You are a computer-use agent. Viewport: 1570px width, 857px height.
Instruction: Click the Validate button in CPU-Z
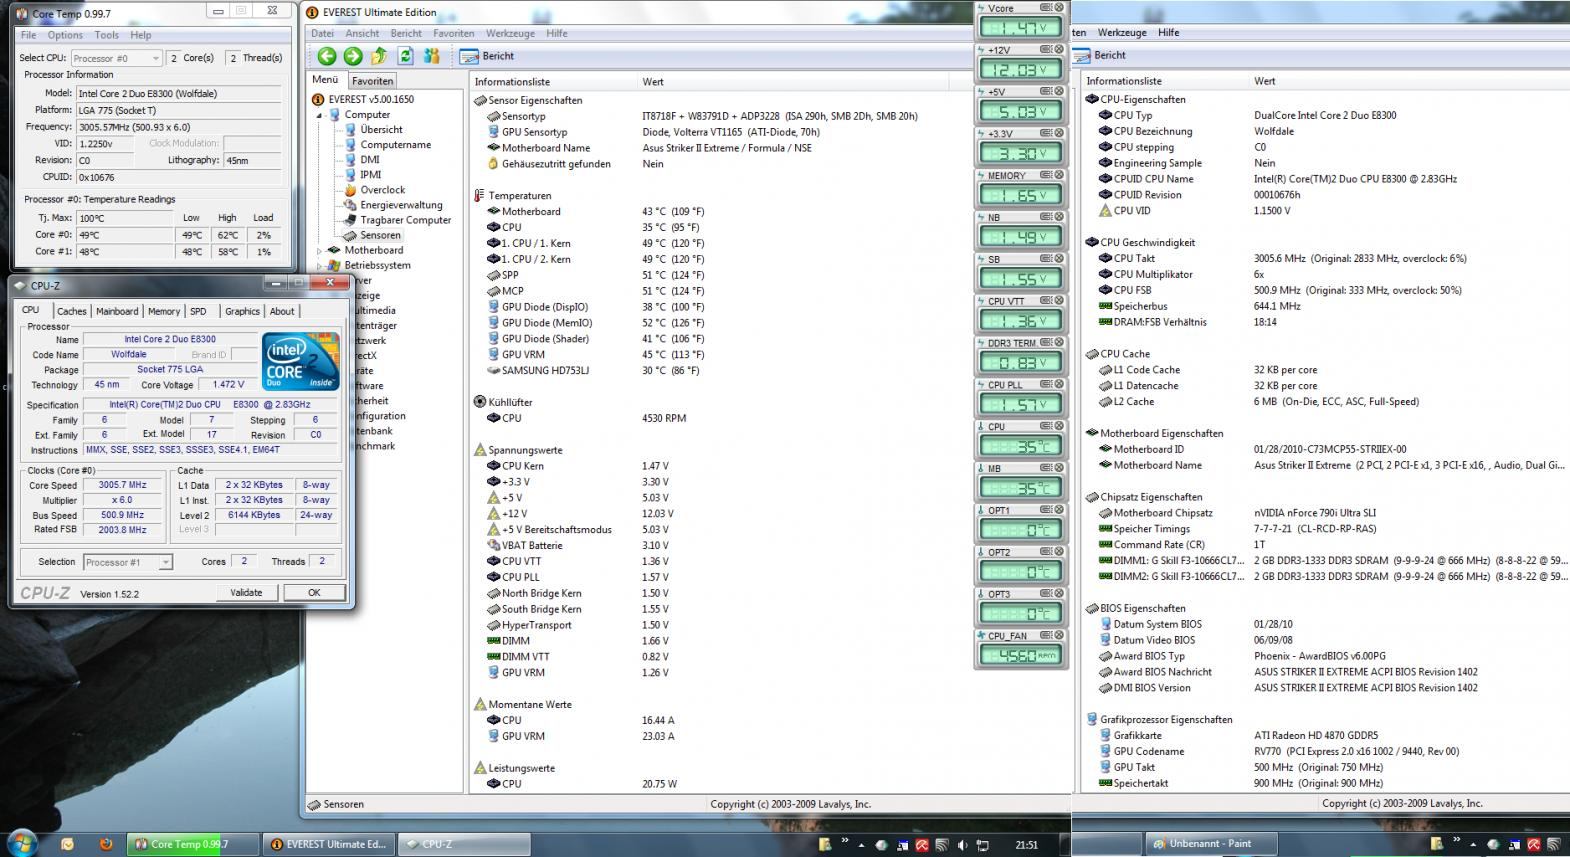click(246, 593)
